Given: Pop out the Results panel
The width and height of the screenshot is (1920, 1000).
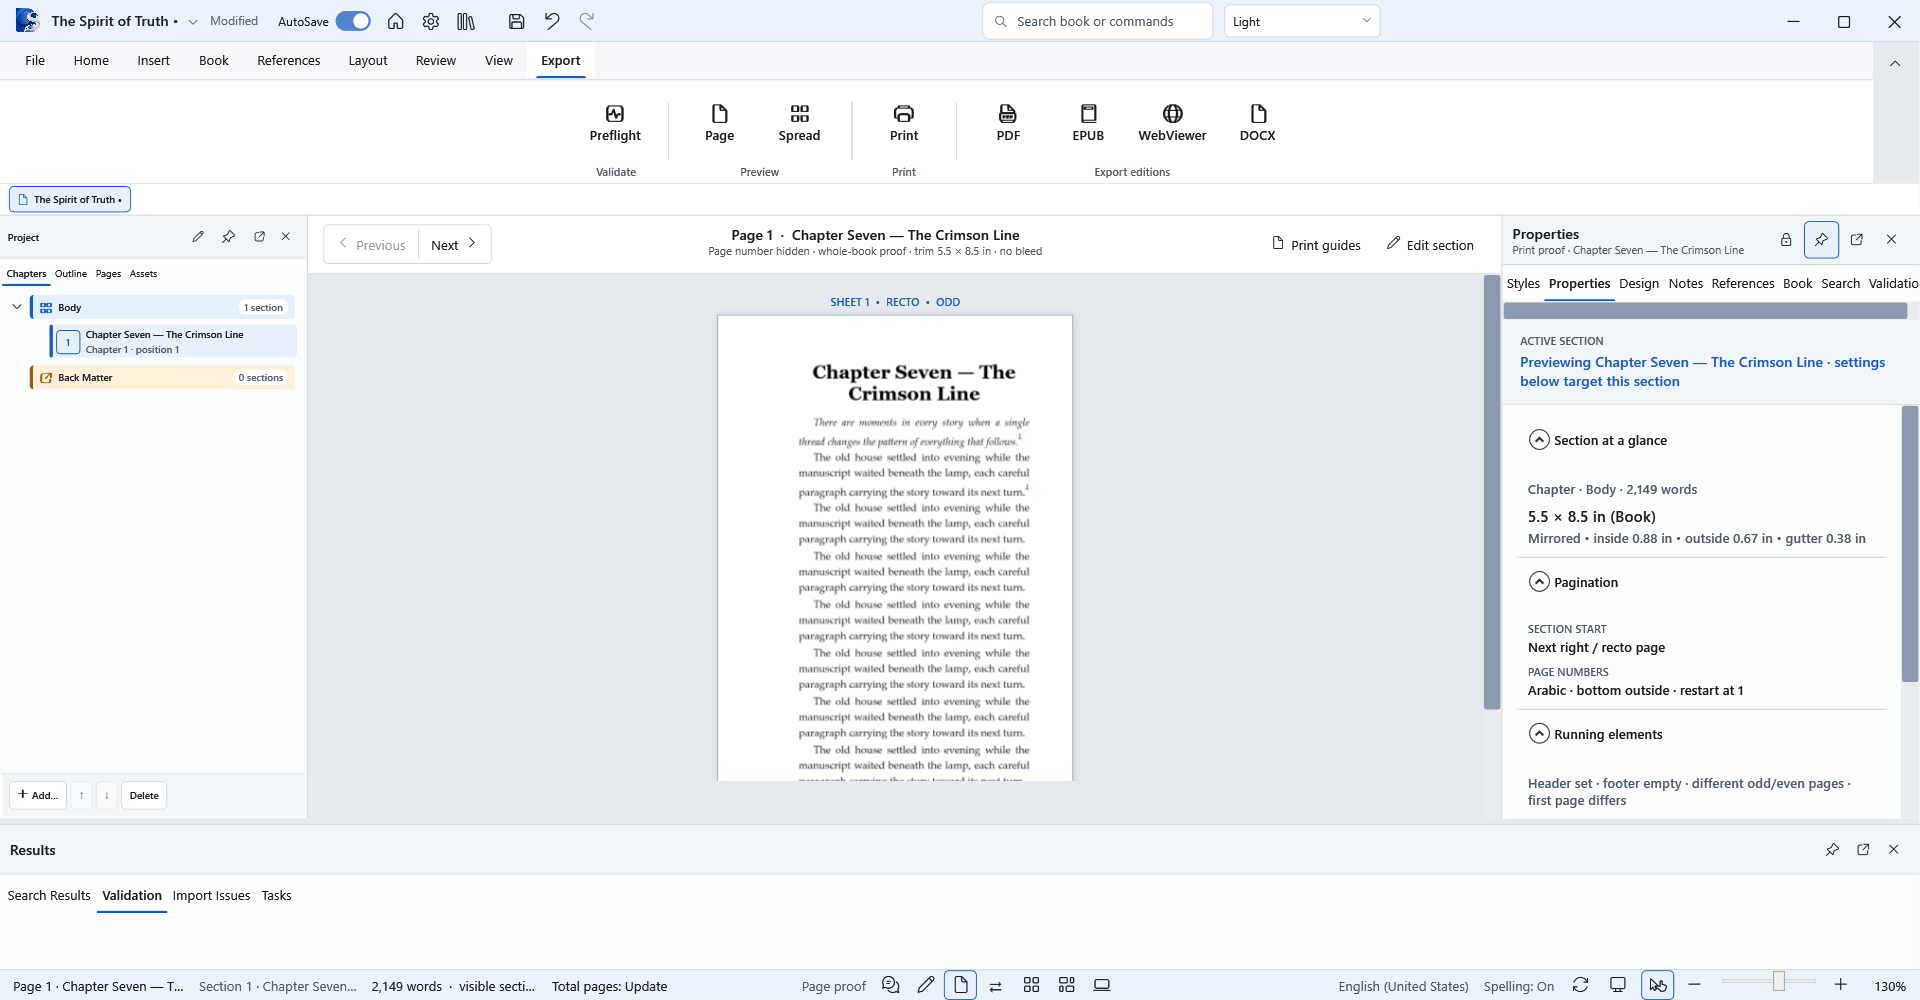Looking at the screenshot, I should [x=1863, y=849].
